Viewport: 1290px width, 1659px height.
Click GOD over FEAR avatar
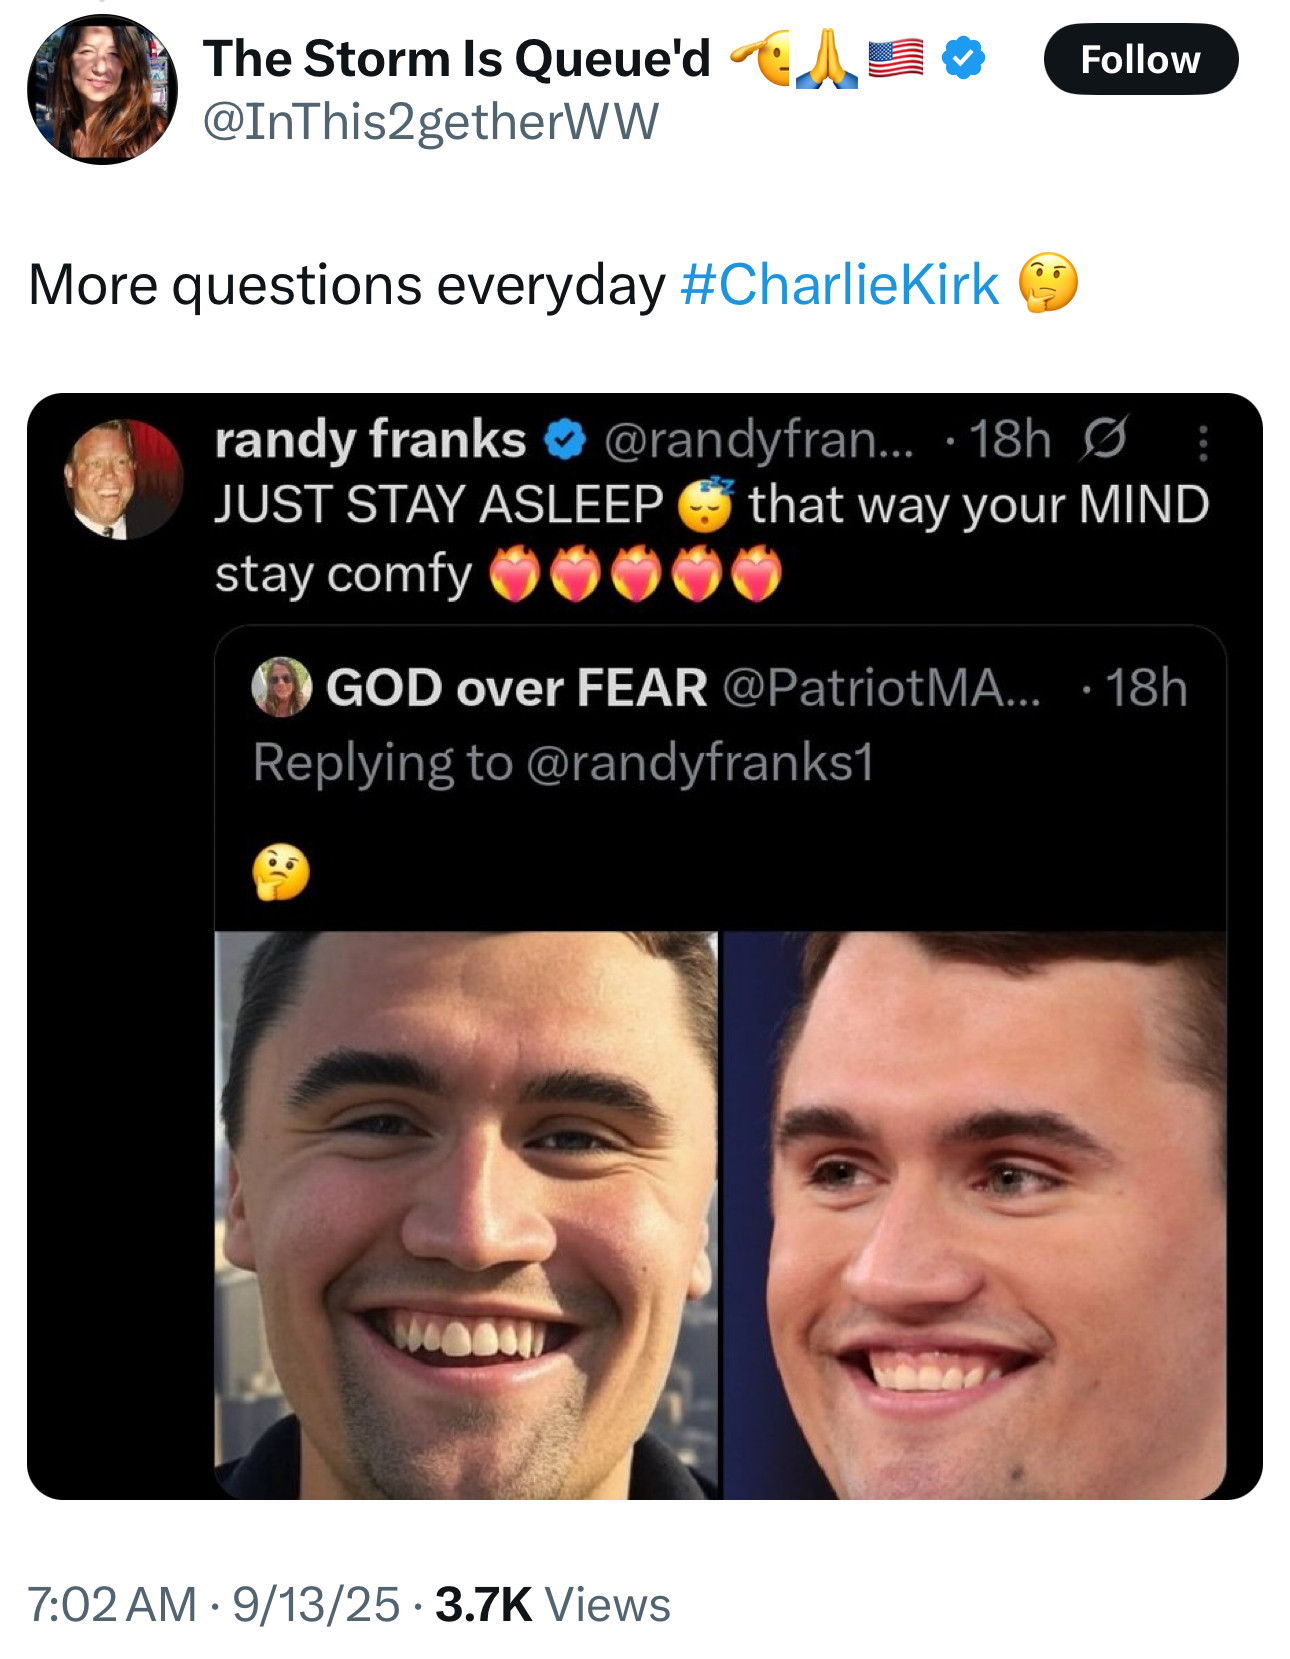click(x=281, y=687)
